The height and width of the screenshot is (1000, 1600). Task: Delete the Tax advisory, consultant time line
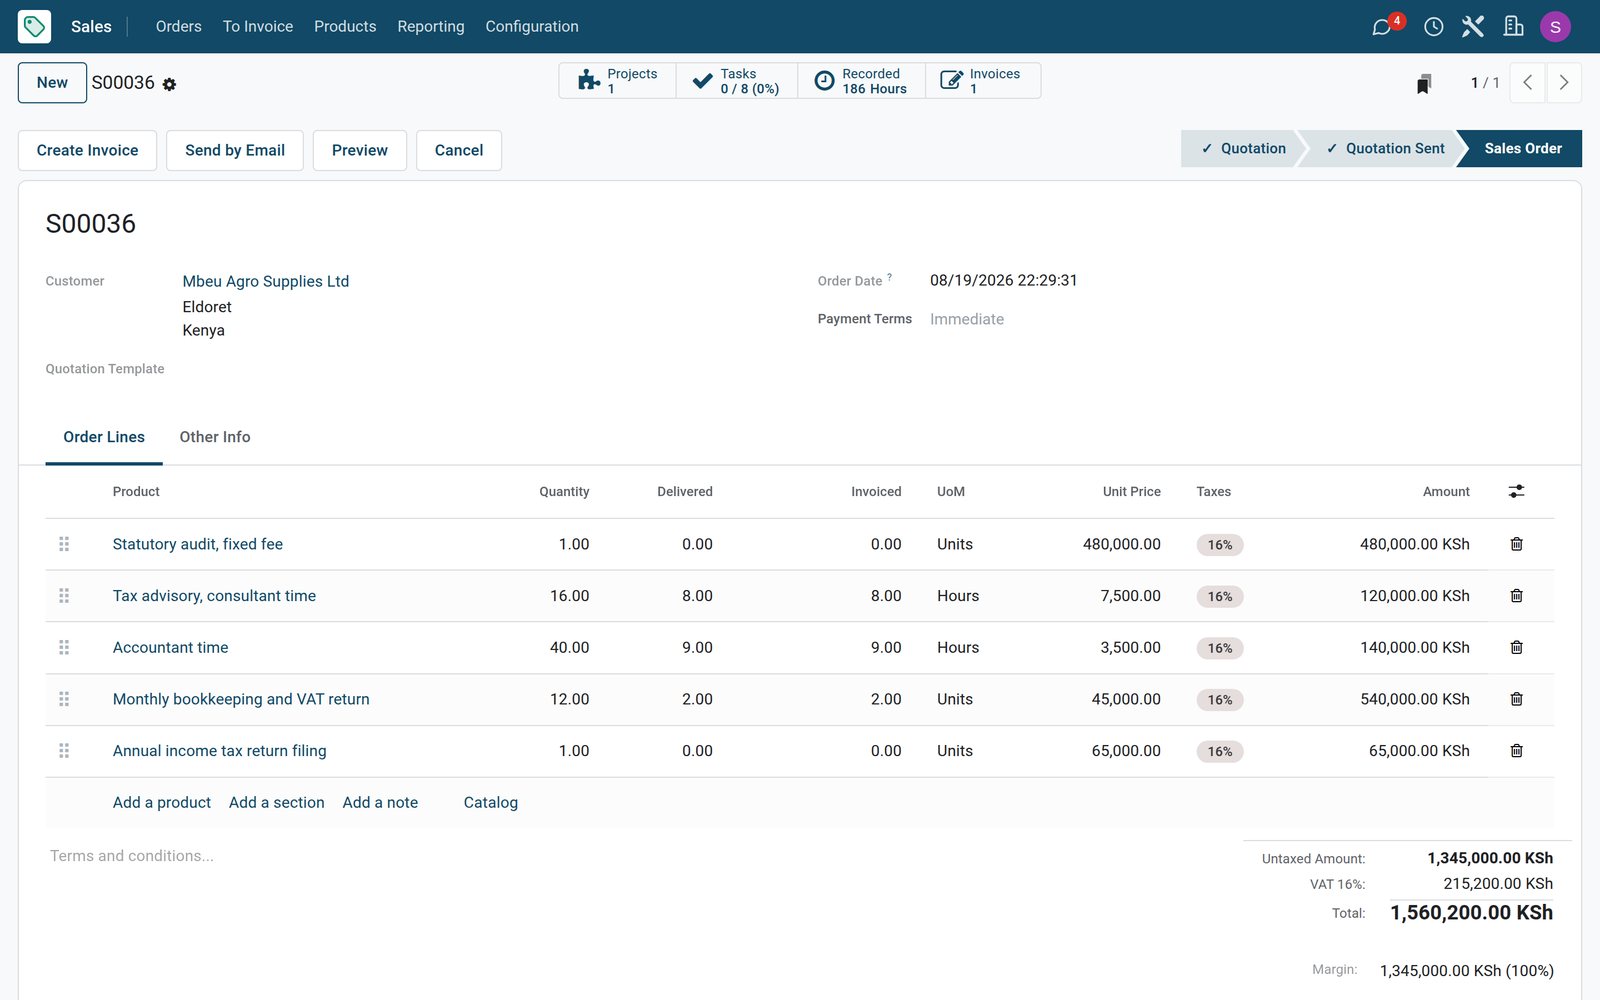tap(1516, 596)
